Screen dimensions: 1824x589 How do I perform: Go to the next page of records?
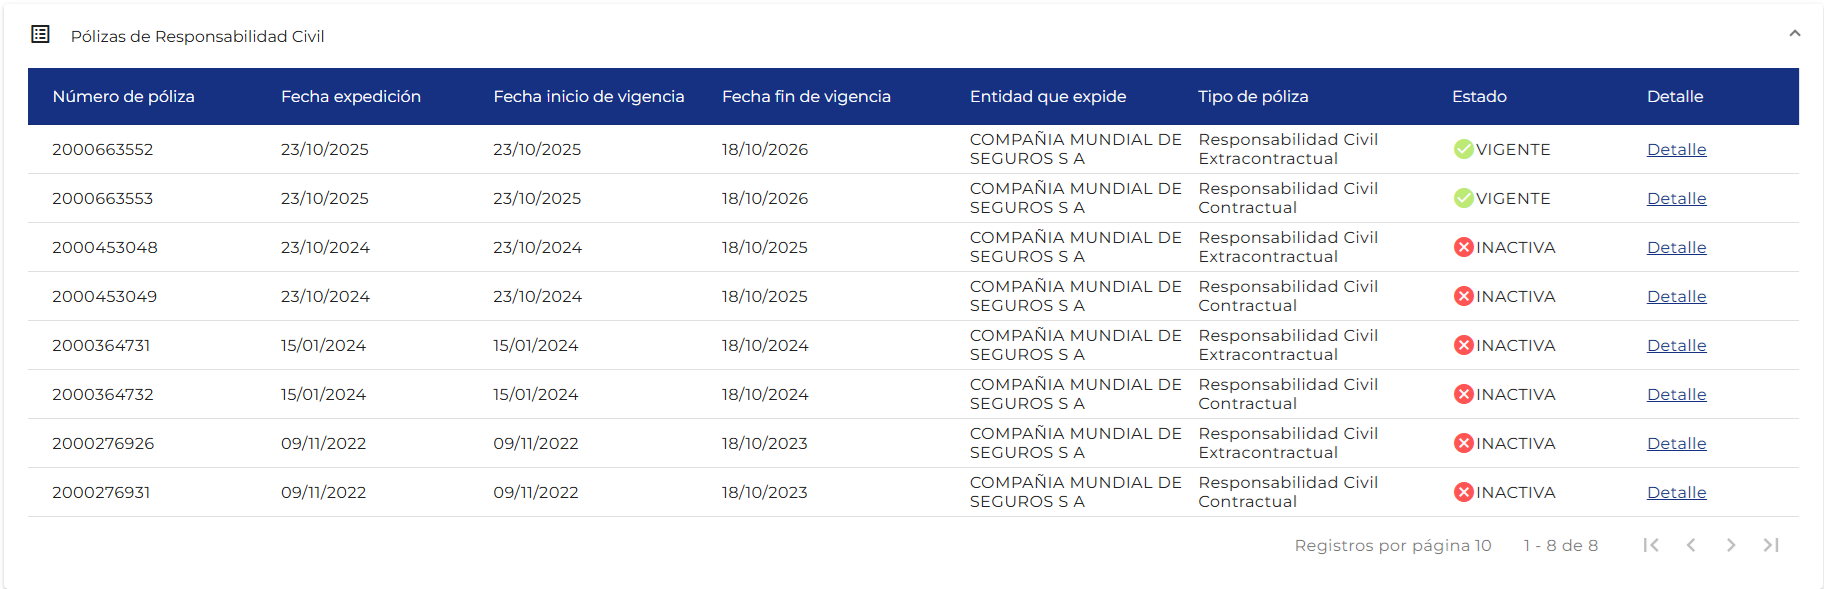tap(1731, 545)
